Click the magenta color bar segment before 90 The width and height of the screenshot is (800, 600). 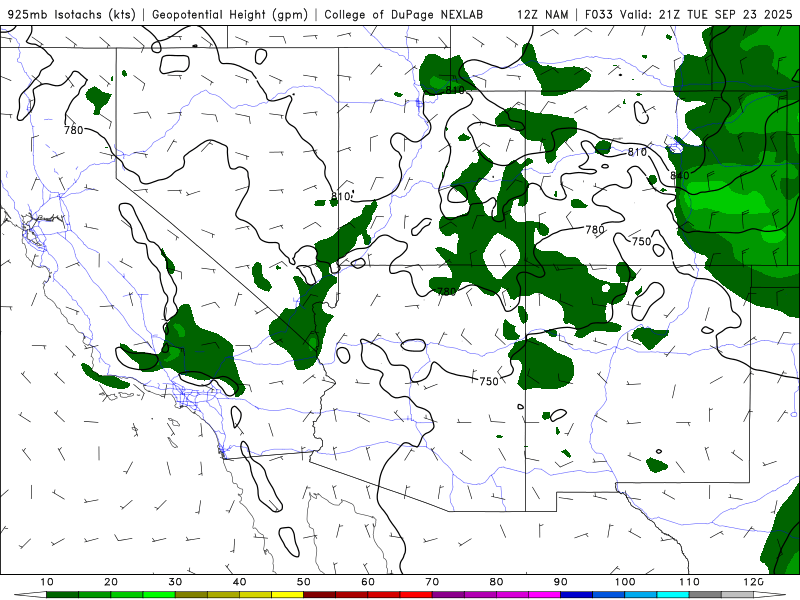(544, 595)
